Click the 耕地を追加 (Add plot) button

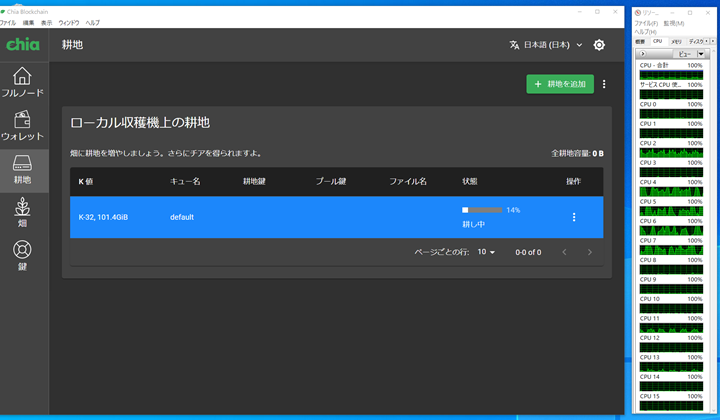coord(560,84)
